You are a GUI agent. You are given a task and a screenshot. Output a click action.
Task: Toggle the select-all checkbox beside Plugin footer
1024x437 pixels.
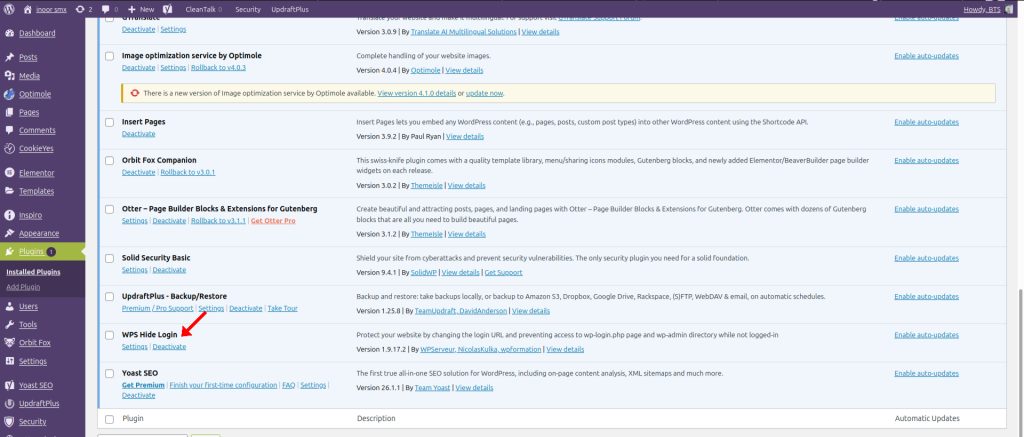pyautogui.click(x=110, y=418)
